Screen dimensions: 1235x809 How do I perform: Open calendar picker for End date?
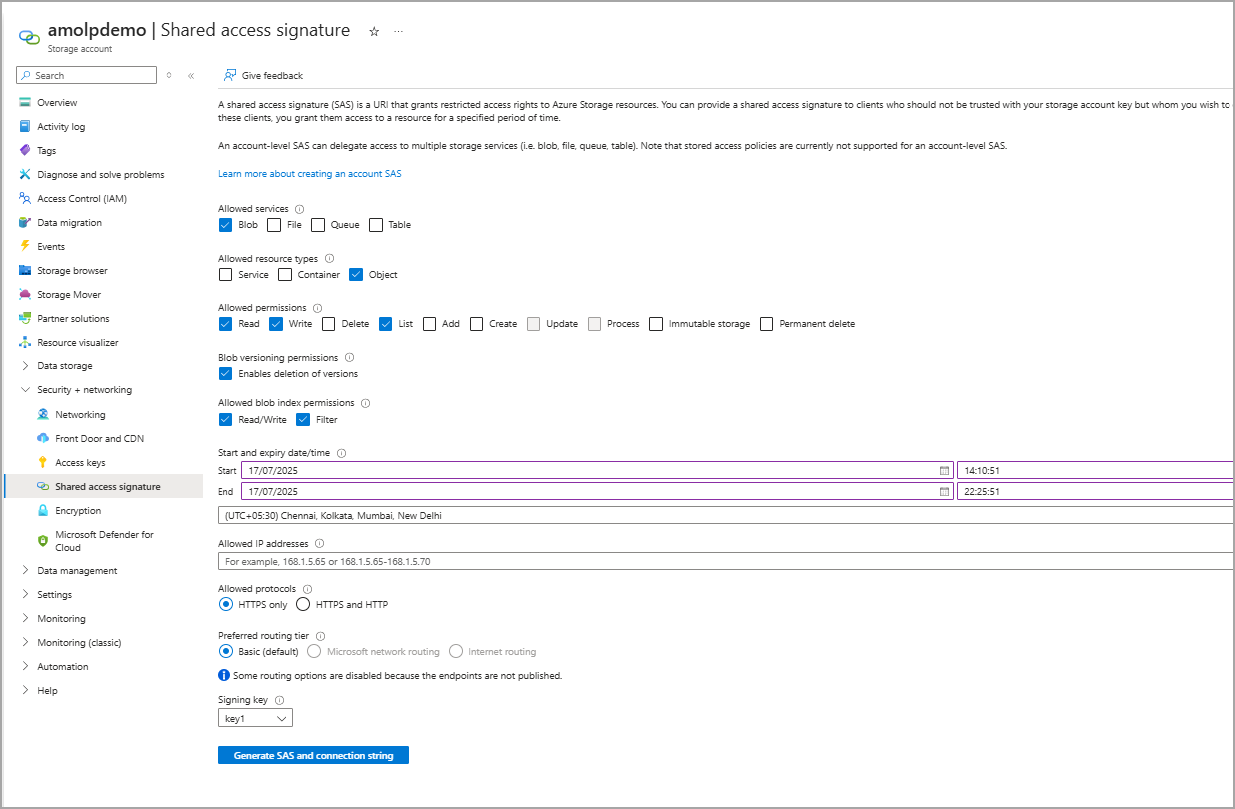pyautogui.click(x=945, y=491)
